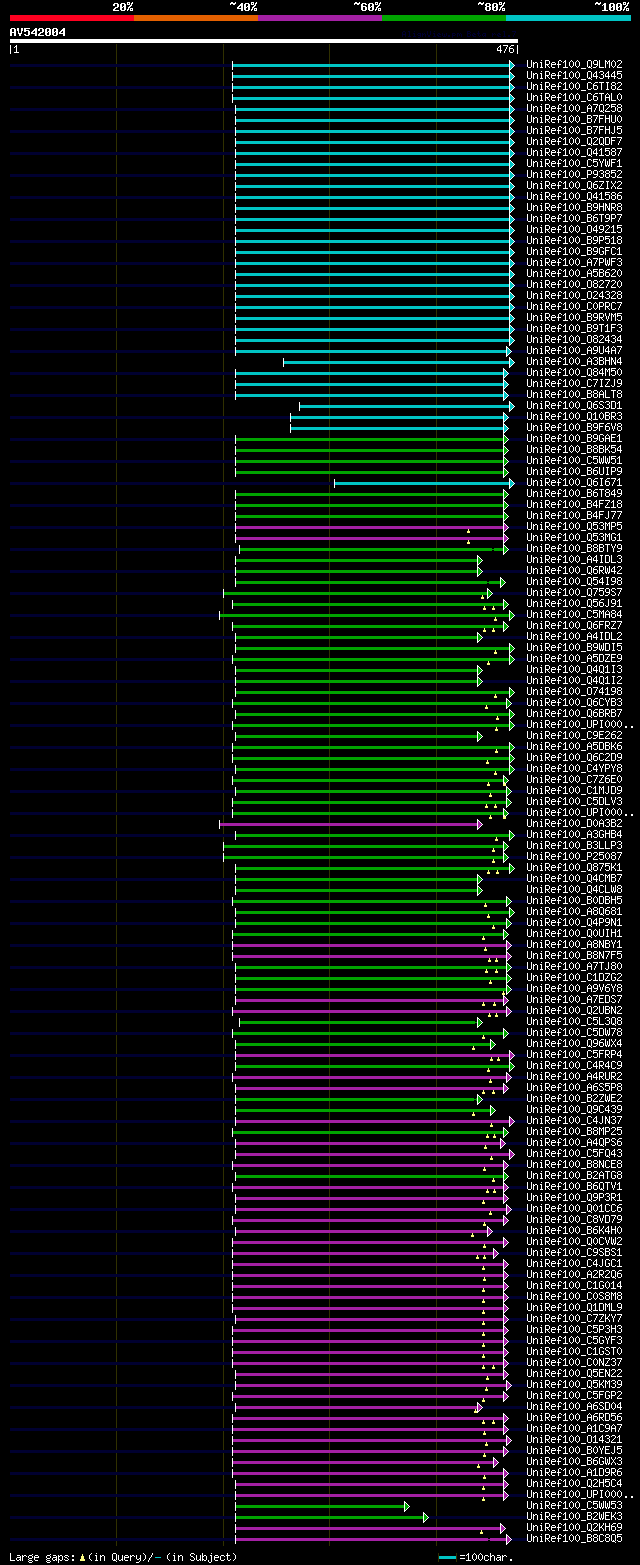640x1565 pixels.
Task: Open hit UniRef100_Q6I671
Action: coord(574,482)
